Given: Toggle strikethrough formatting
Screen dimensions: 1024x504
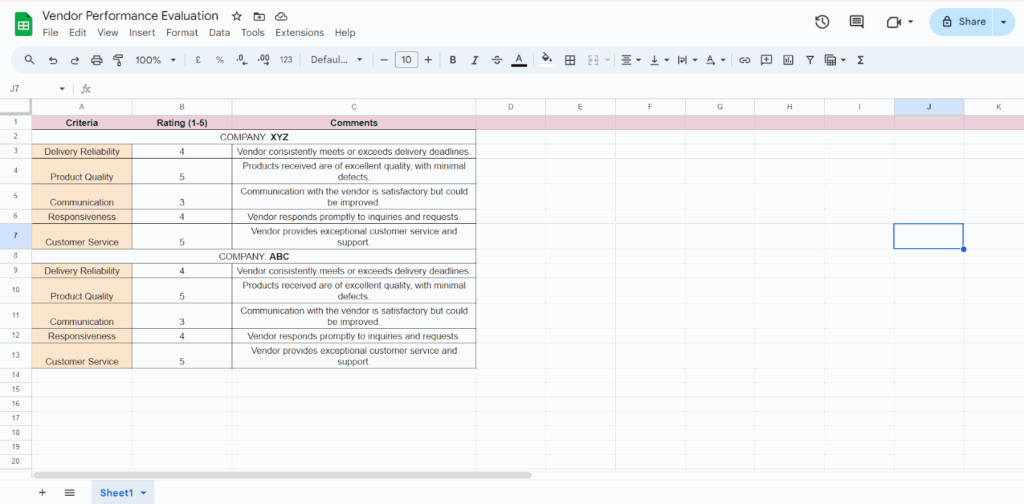Looking at the screenshot, I should point(497,60).
